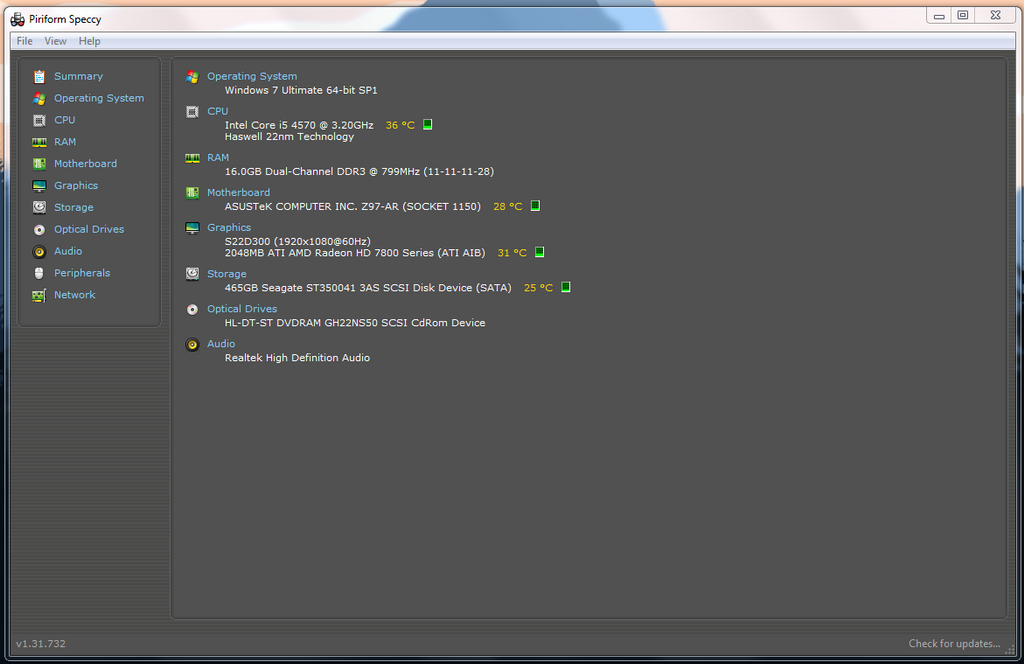The height and width of the screenshot is (664, 1024).
Task: Click the Speccy app icon in title bar
Action: point(18,20)
